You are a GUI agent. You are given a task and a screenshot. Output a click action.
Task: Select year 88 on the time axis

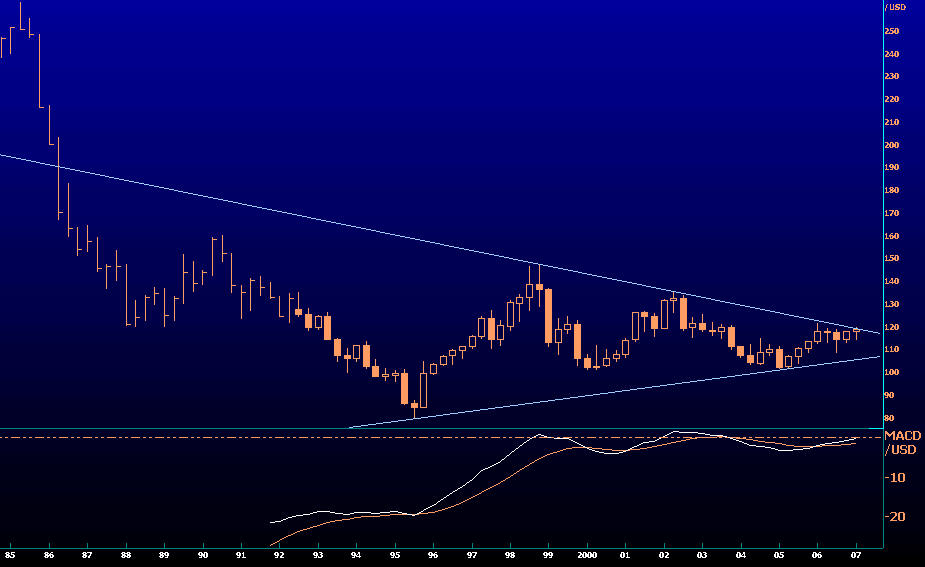pos(126,555)
